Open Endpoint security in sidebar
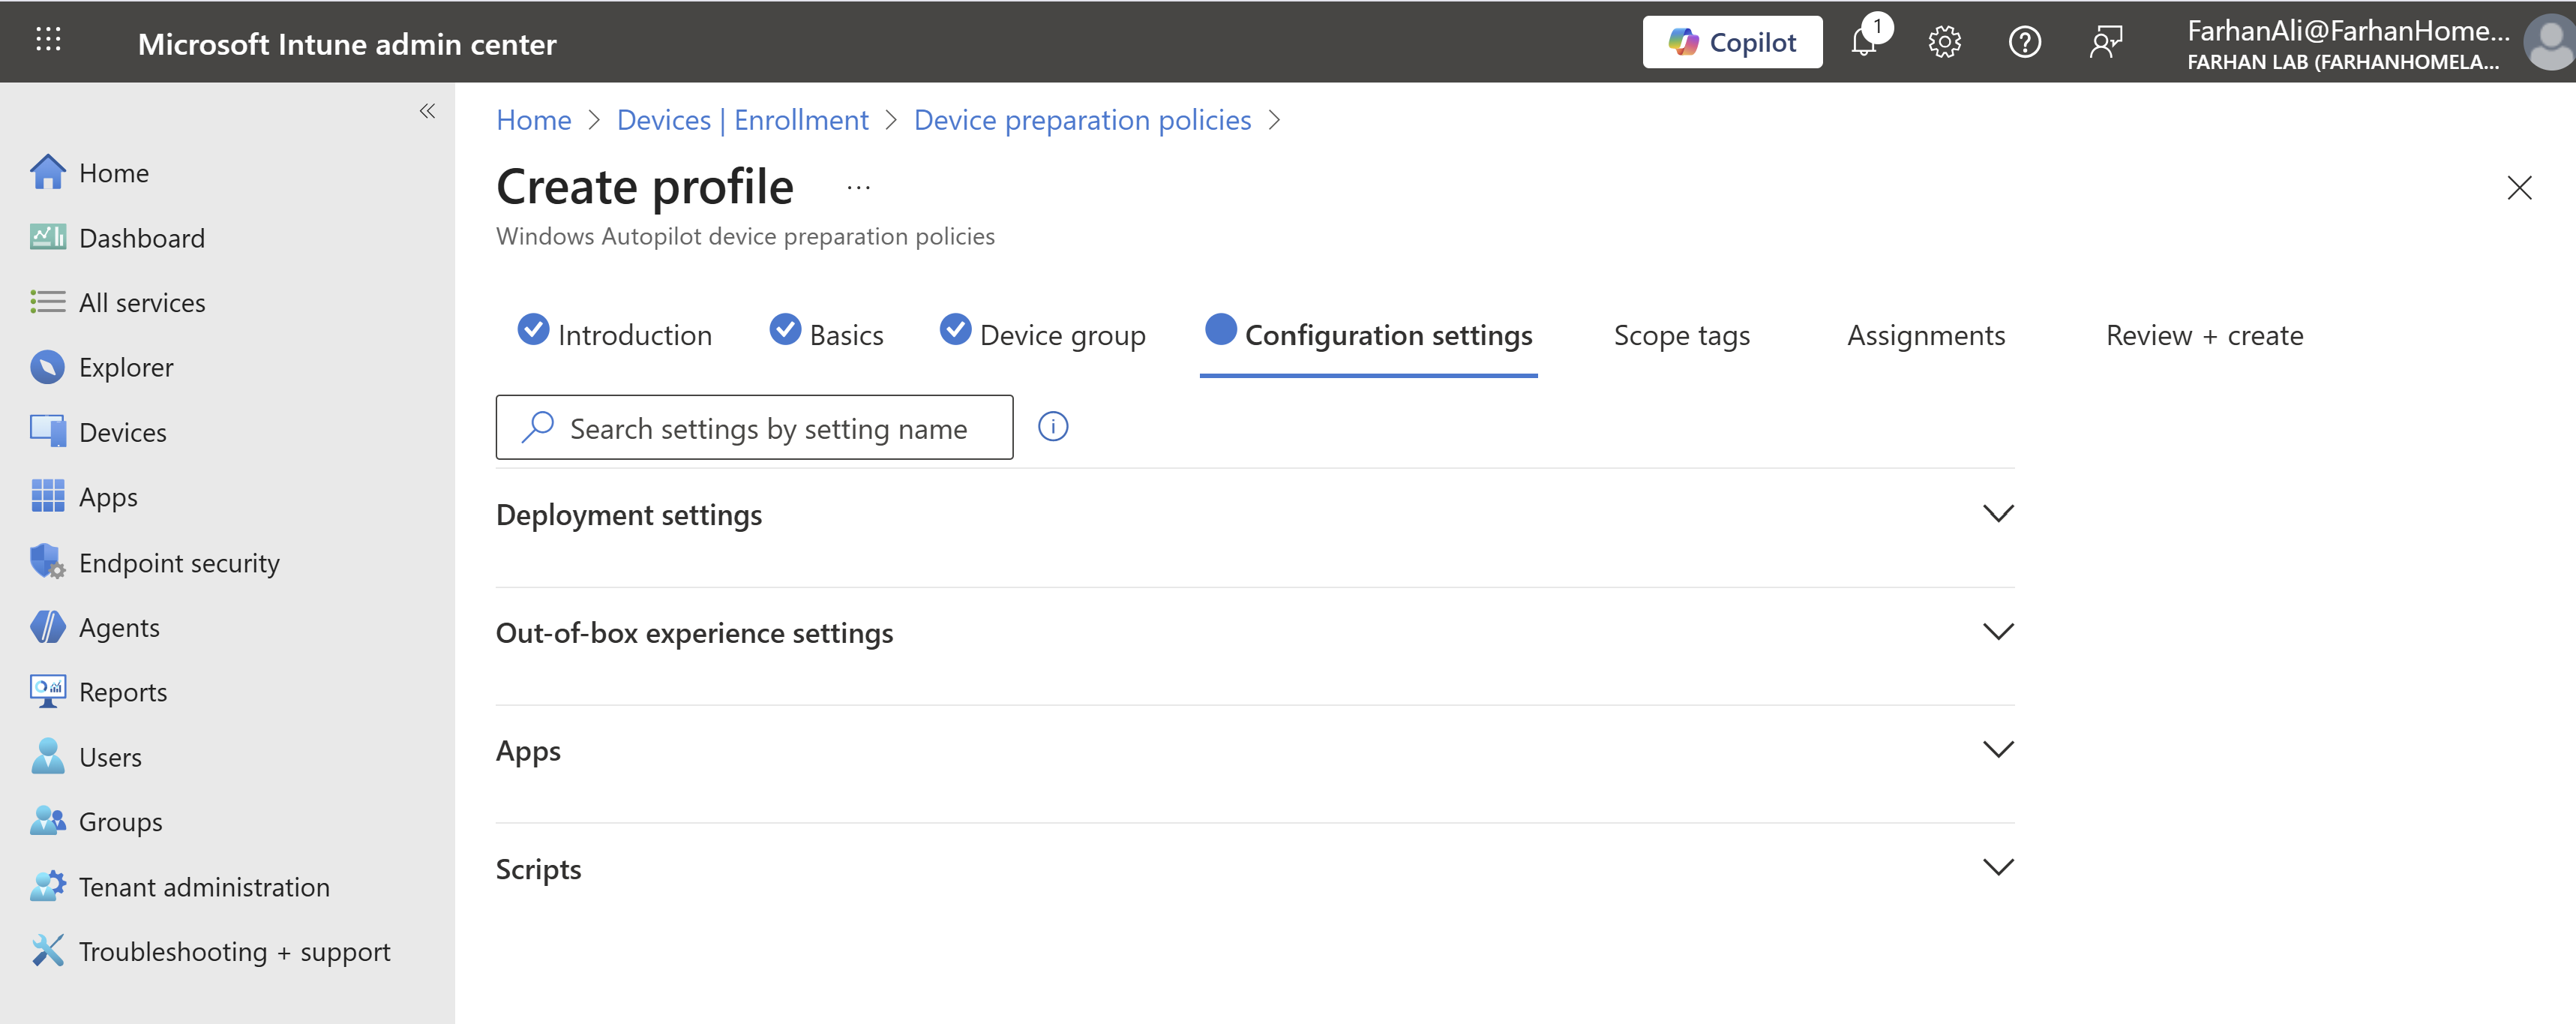Viewport: 2576px width, 1024px height. click(179, 563)
